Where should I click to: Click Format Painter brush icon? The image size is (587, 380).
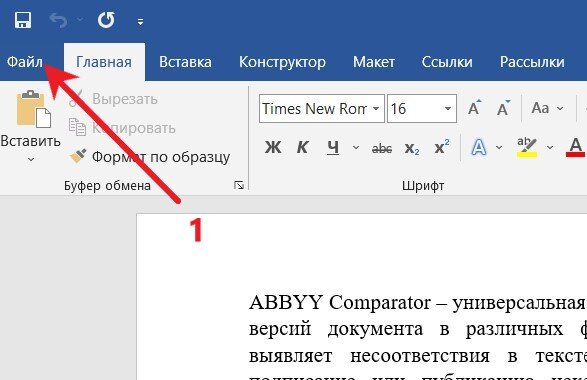tap(78, 156)
